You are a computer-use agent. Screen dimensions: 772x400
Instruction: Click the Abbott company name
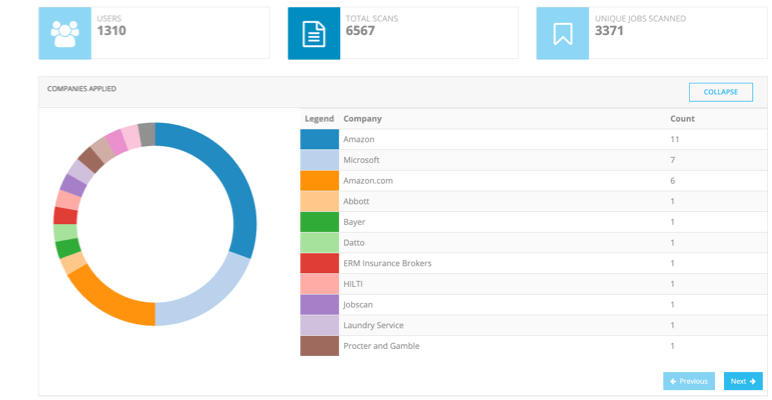[356, 201]
